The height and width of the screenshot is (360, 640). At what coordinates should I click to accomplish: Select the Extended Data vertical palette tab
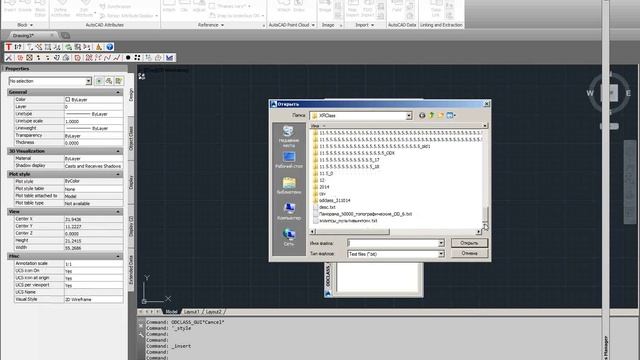tap(131, 270)
